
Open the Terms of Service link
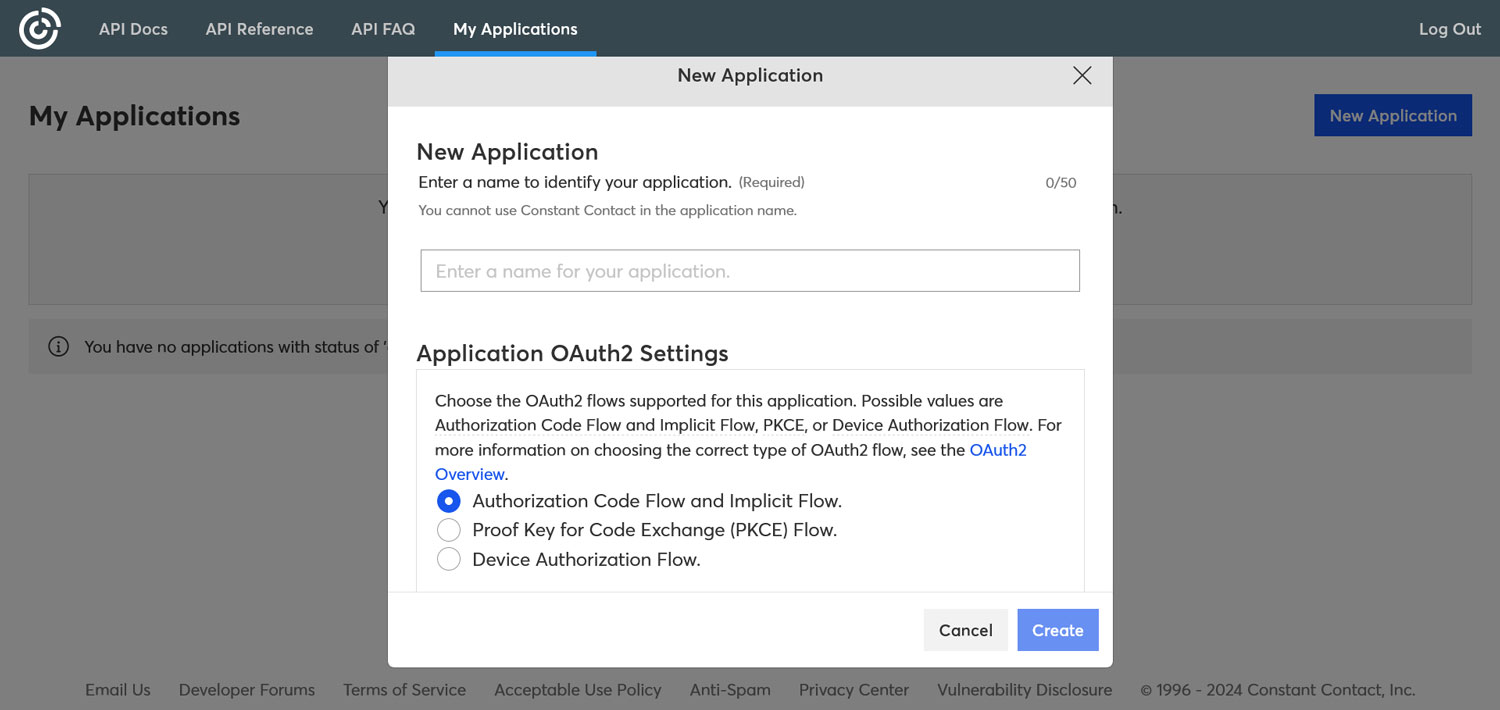(404, 690)
